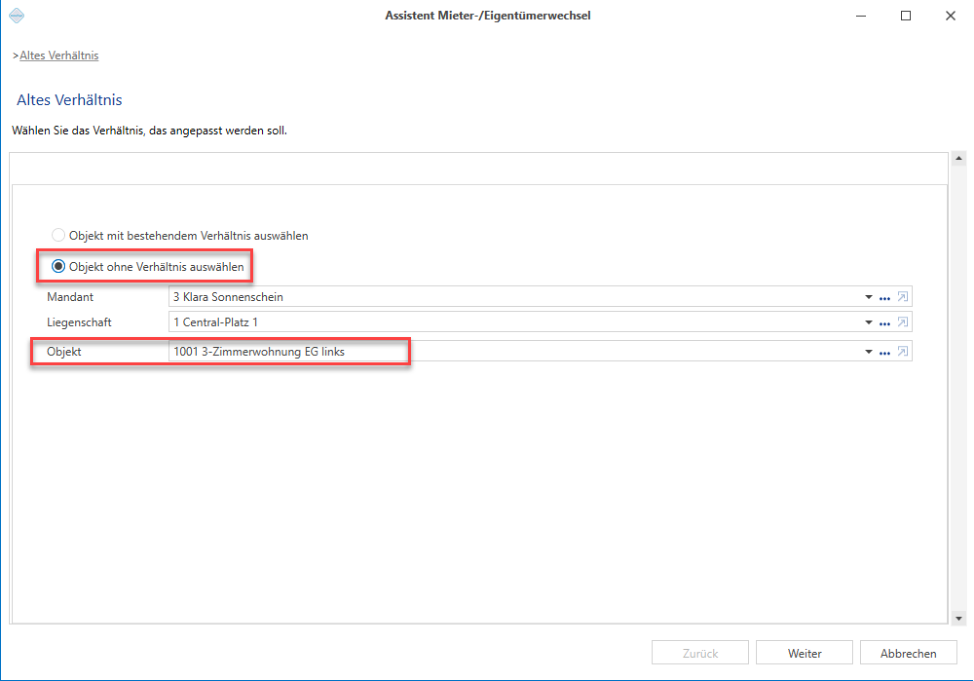The width and height of the screenshot is (974, 681).
Task: Click the Abbrechen button
Action: point(908,653)
